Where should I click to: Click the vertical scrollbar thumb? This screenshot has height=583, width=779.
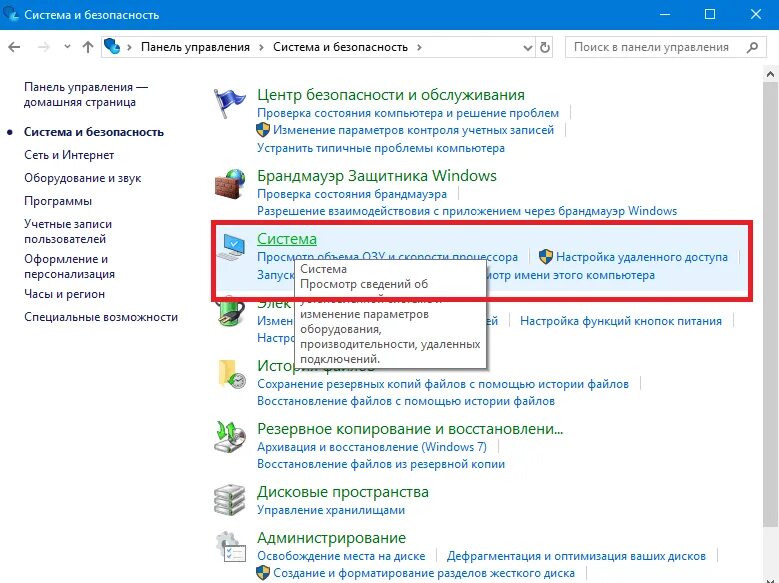point(771,303)
